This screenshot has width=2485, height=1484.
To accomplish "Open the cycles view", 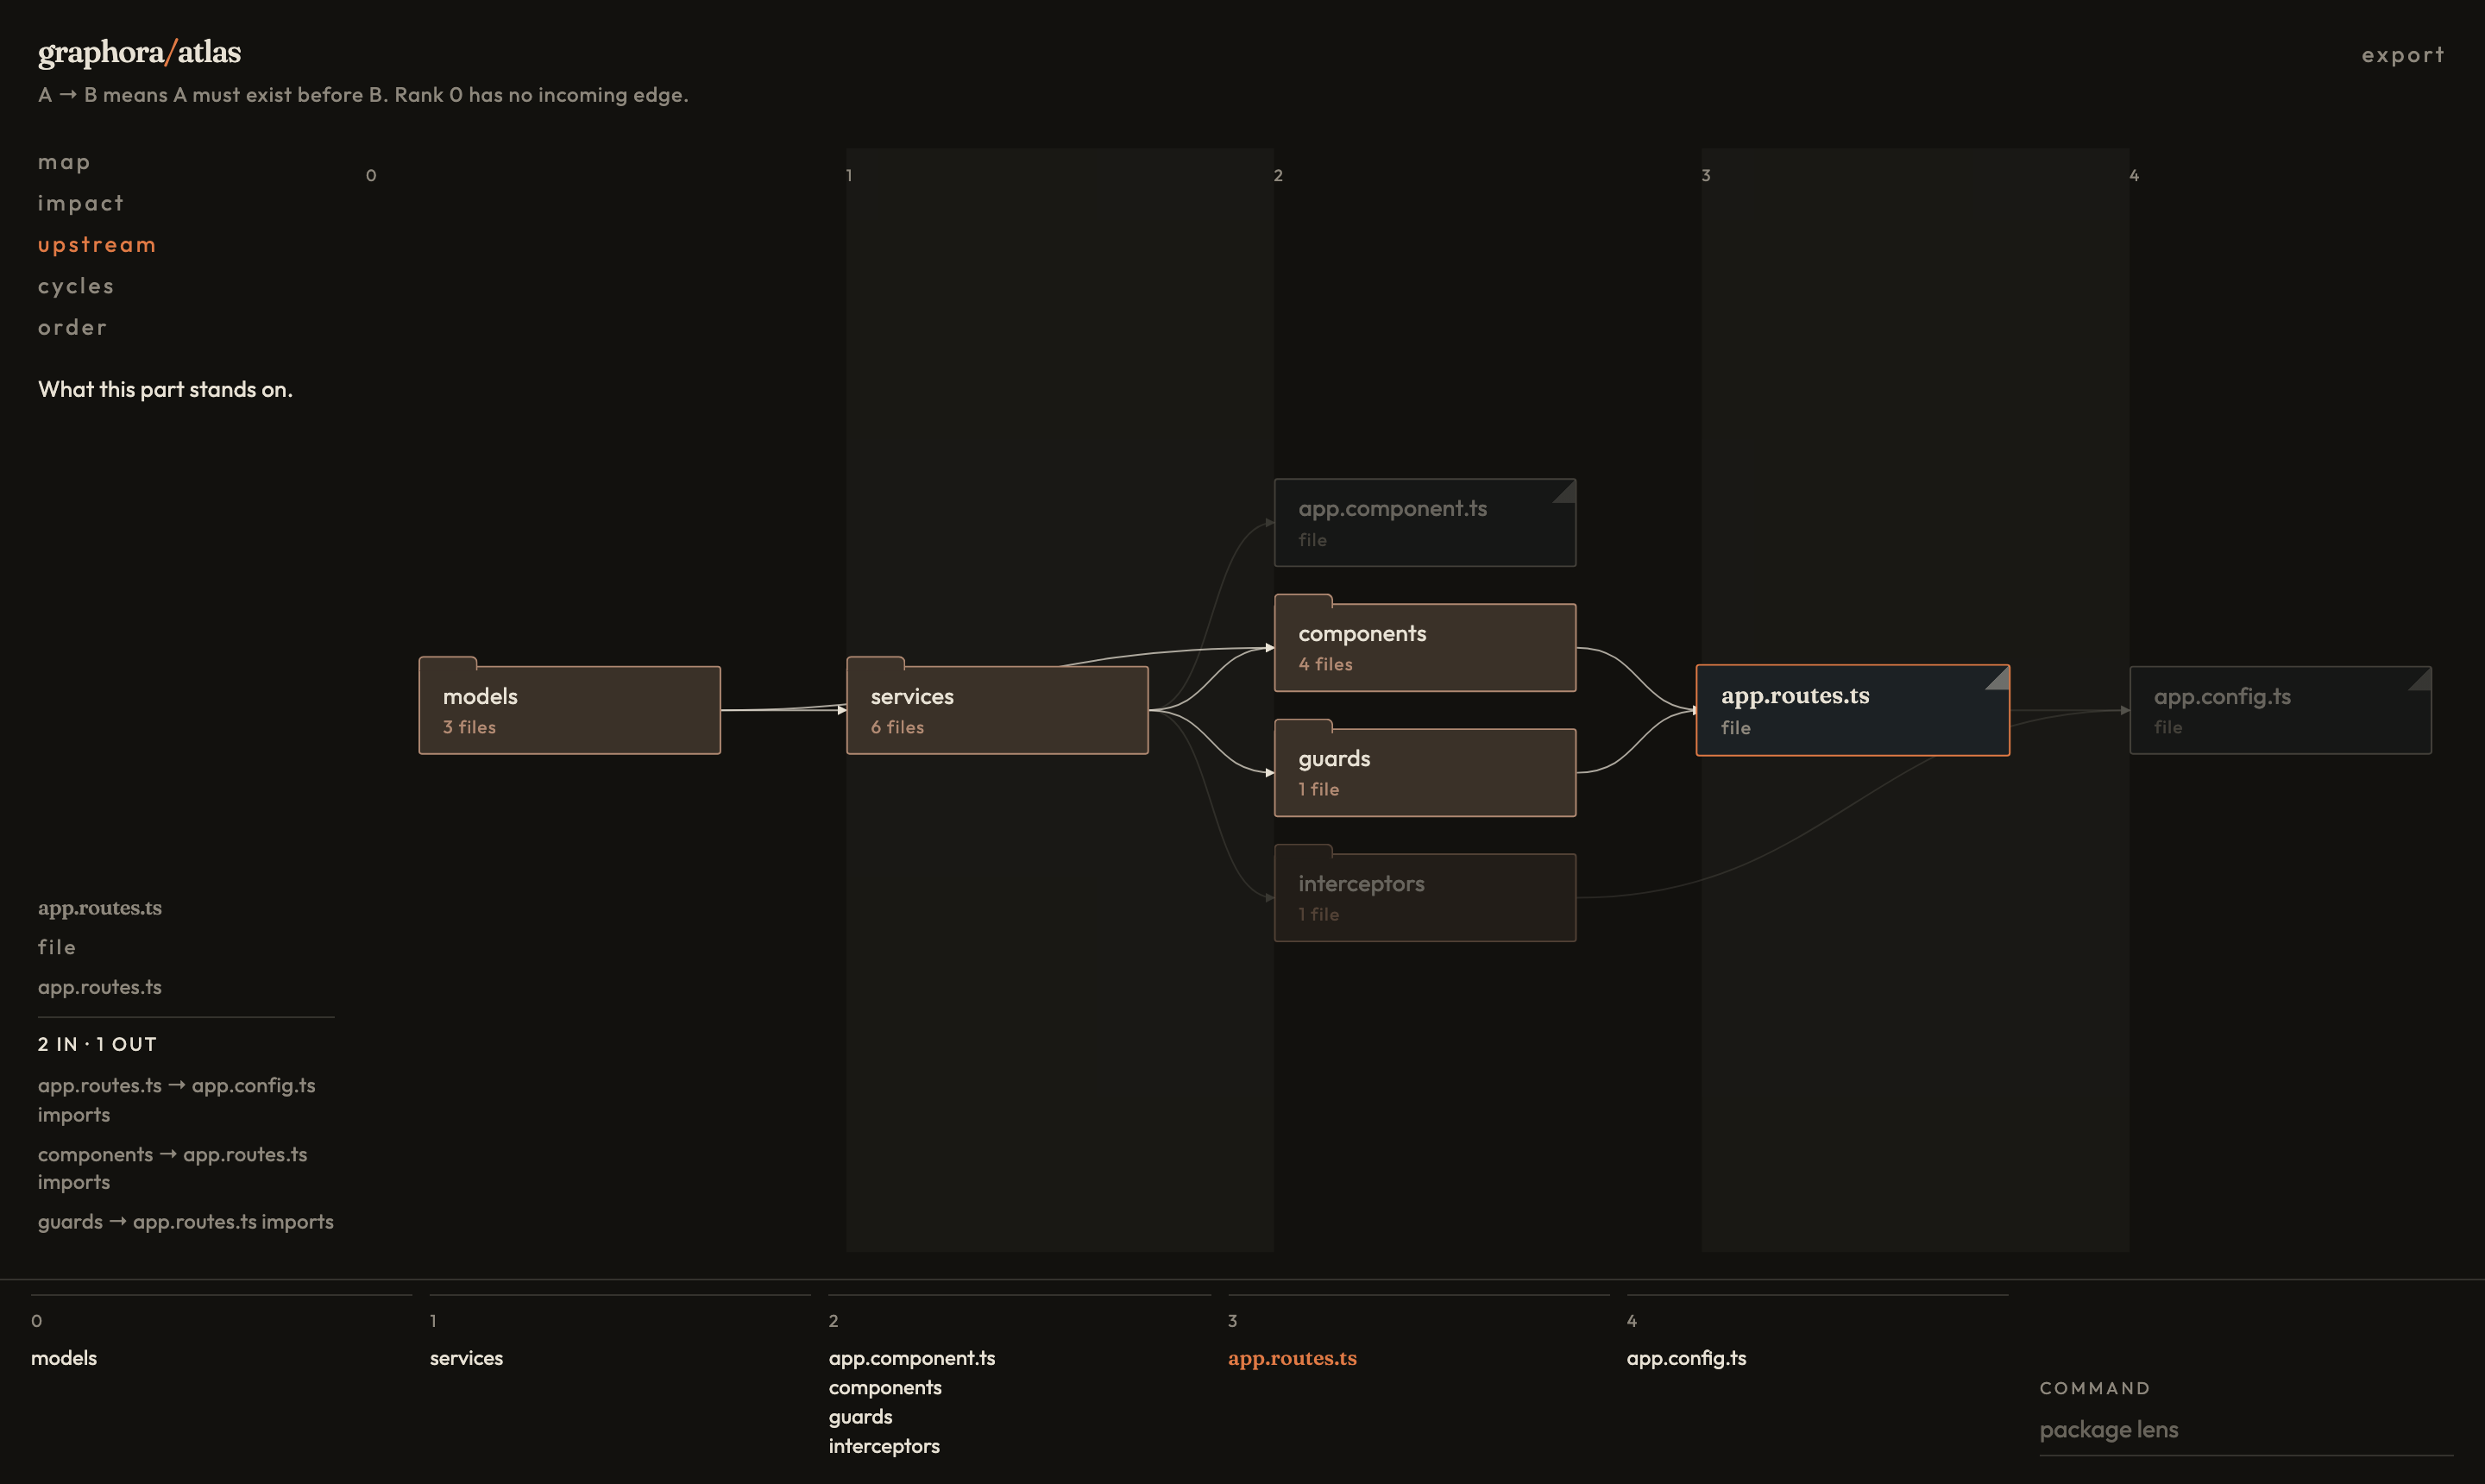I will pyautogui.click(x=76, y=286).
